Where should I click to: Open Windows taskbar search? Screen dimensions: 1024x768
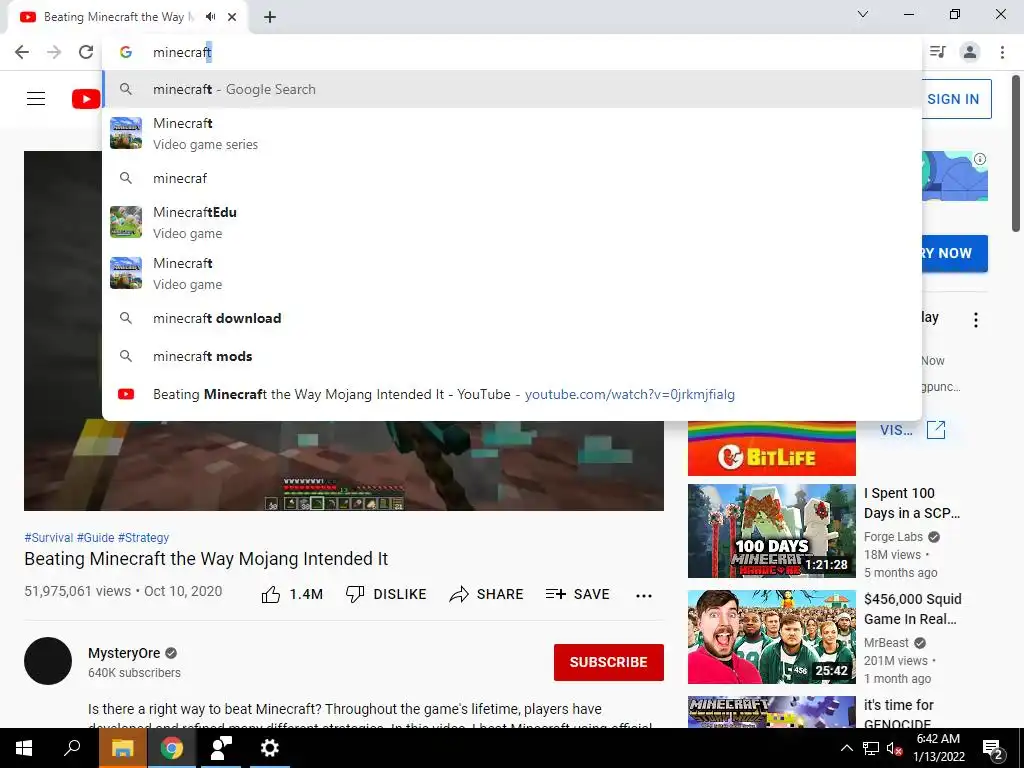coord(72,748)
